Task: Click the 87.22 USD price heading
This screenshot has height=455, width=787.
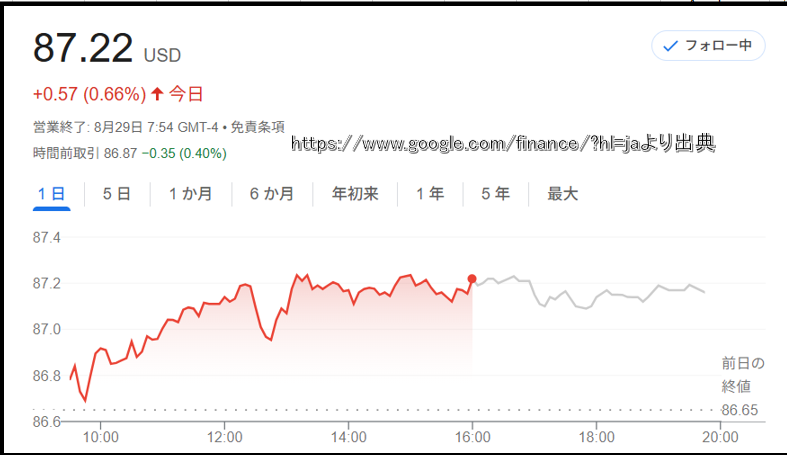Action: point(107,48)
